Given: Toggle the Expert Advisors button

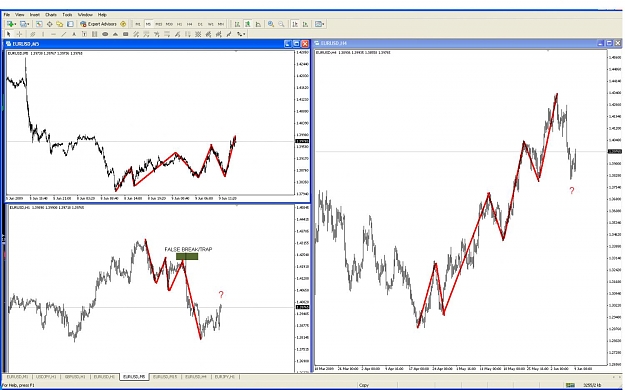Looking at the screenshot, I should click(98, 24).
